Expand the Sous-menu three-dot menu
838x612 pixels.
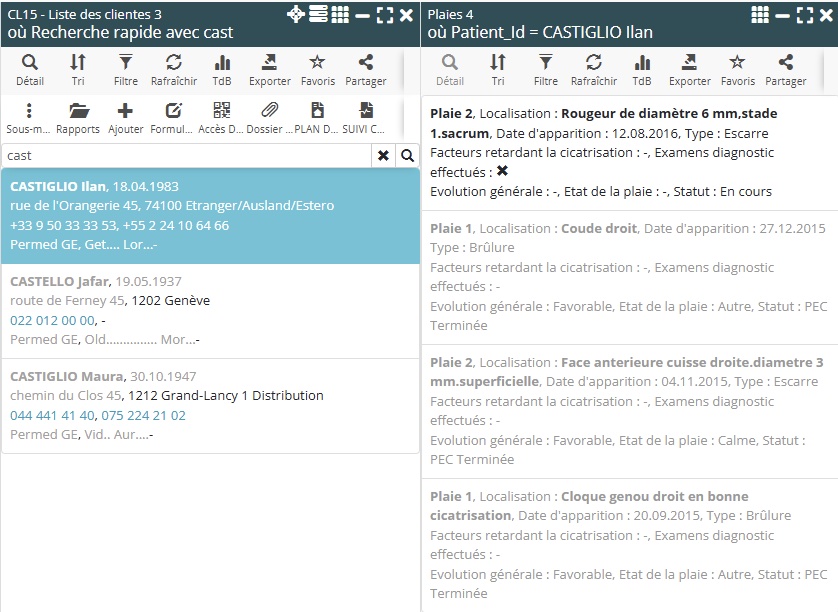coord(29,117)
